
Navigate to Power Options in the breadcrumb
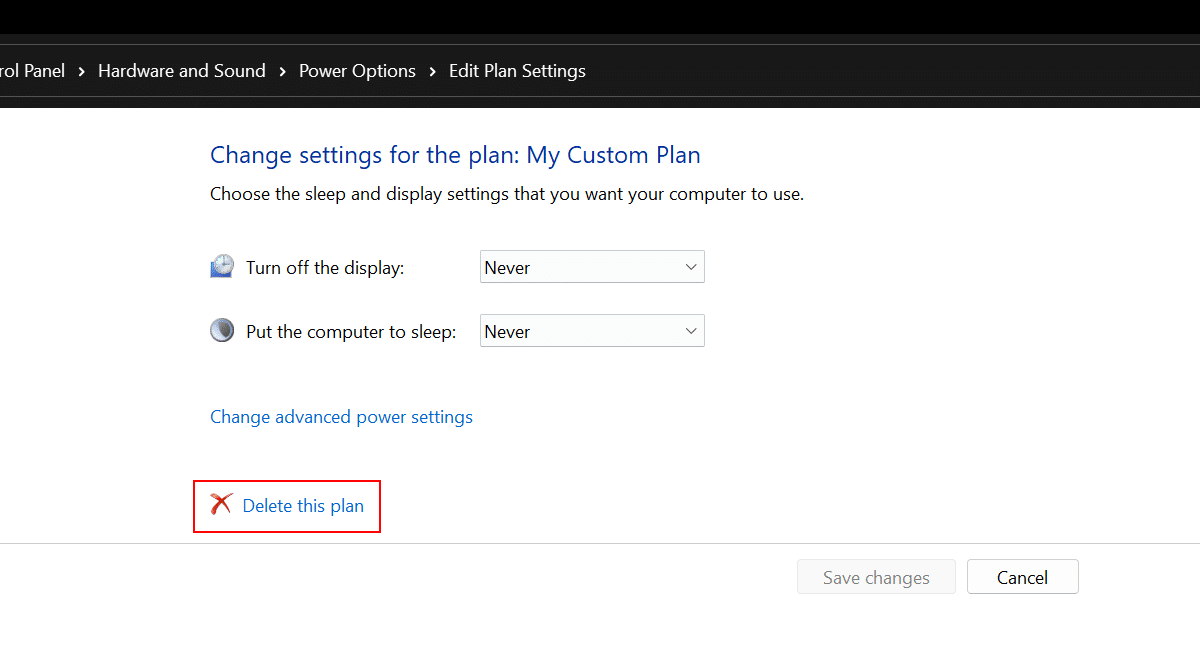357,71
